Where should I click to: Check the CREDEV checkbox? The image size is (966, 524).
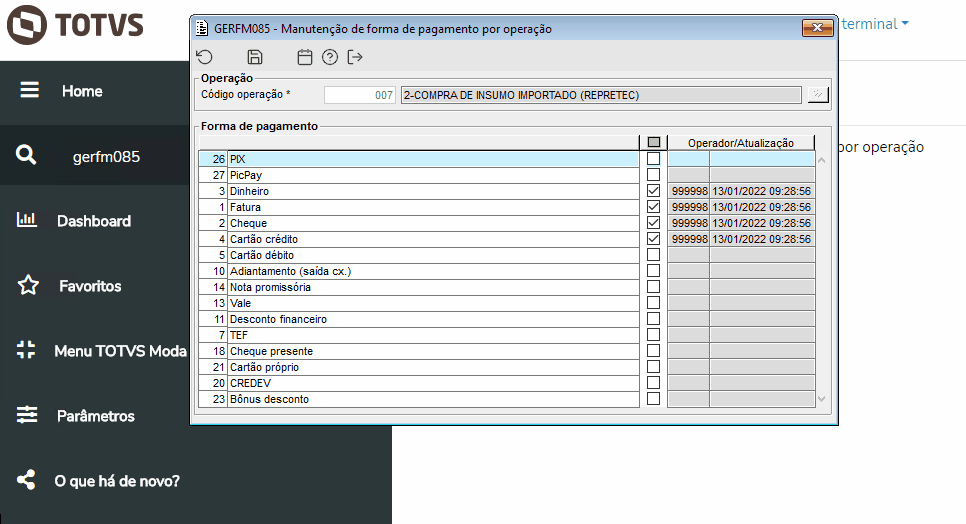(654, 383)
